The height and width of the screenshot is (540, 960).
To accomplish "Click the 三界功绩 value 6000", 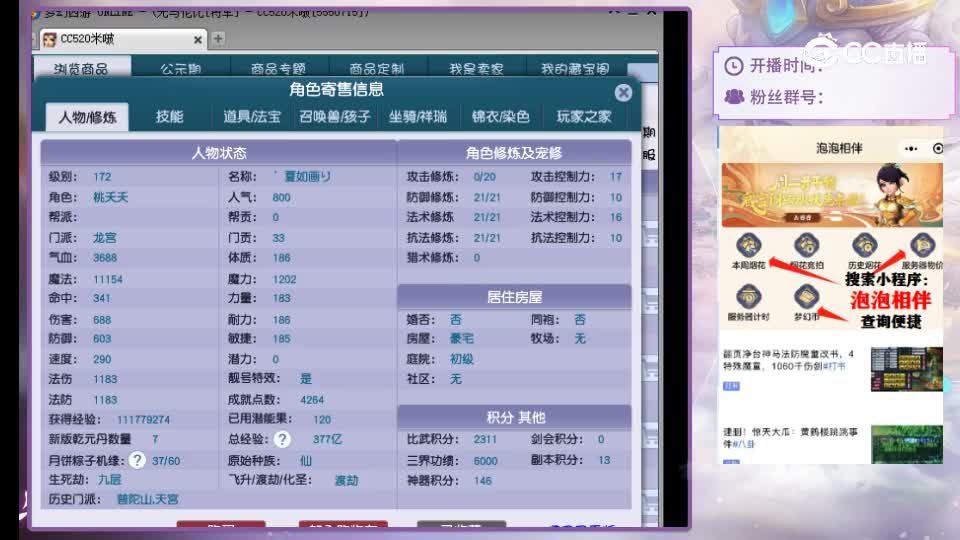I will pos(486,460).
